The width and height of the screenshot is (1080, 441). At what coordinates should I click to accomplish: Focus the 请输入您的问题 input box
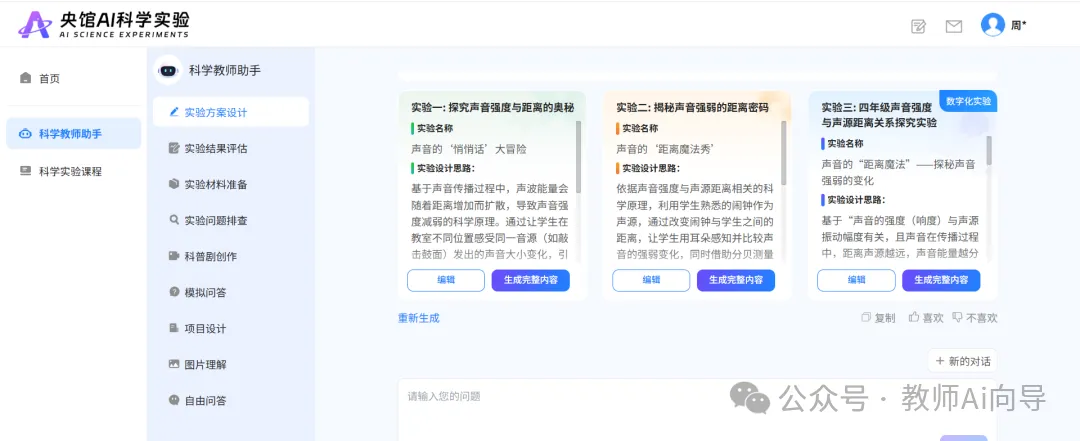click(x=697, y=409)
